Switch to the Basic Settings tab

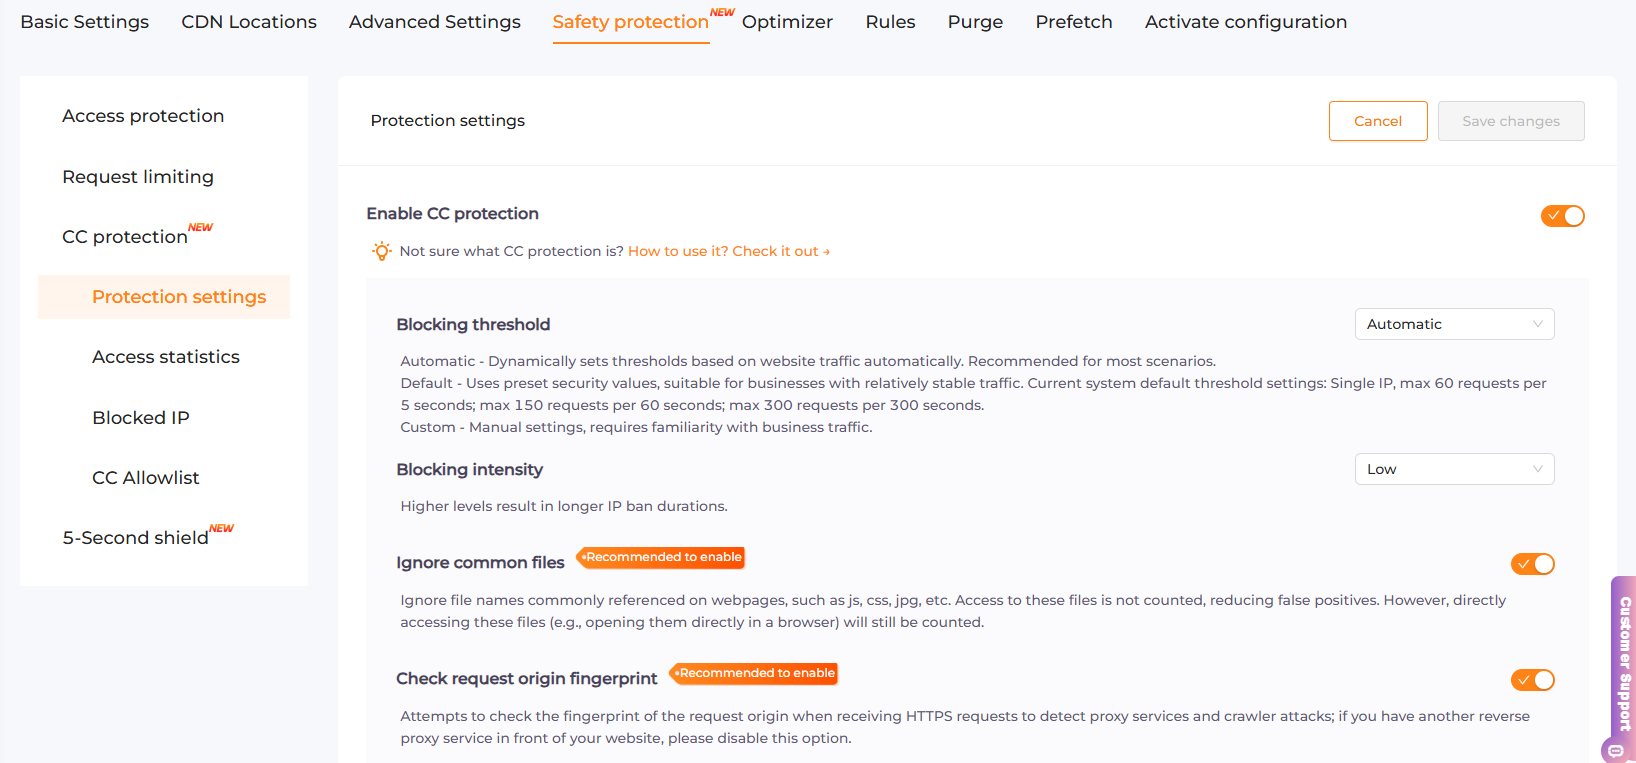[x=85, y=22]
